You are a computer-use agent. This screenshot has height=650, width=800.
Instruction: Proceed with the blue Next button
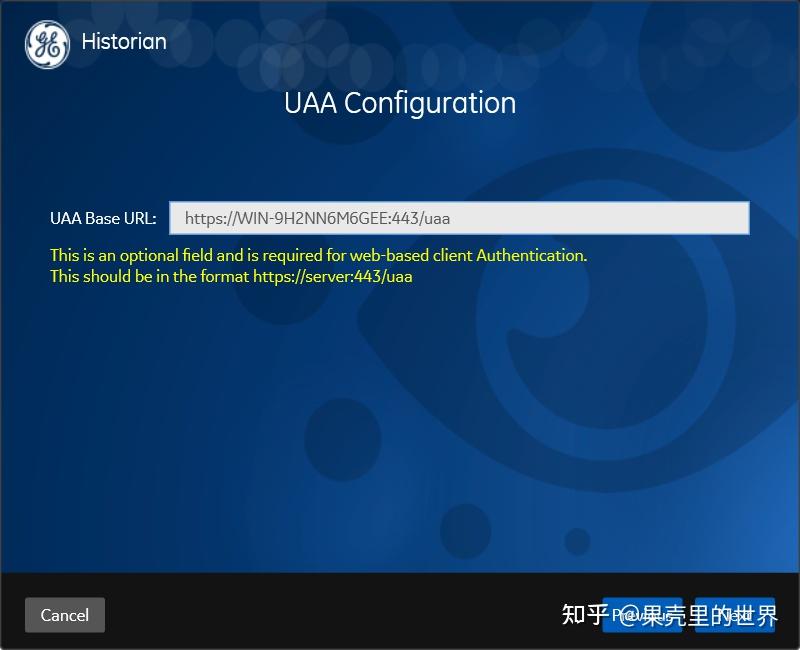[735, 615]
